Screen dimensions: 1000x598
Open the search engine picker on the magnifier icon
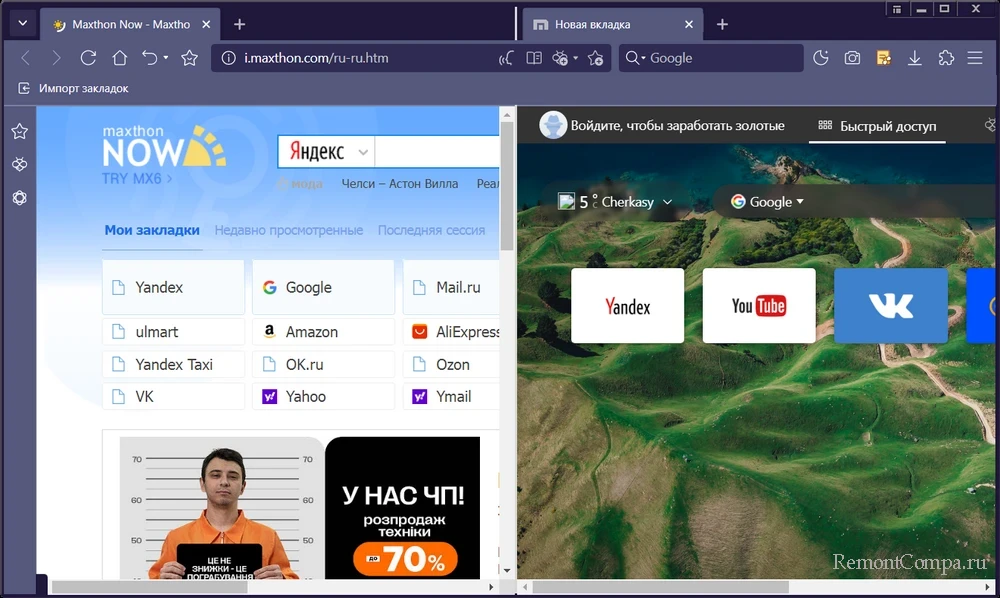pos(635,58)
